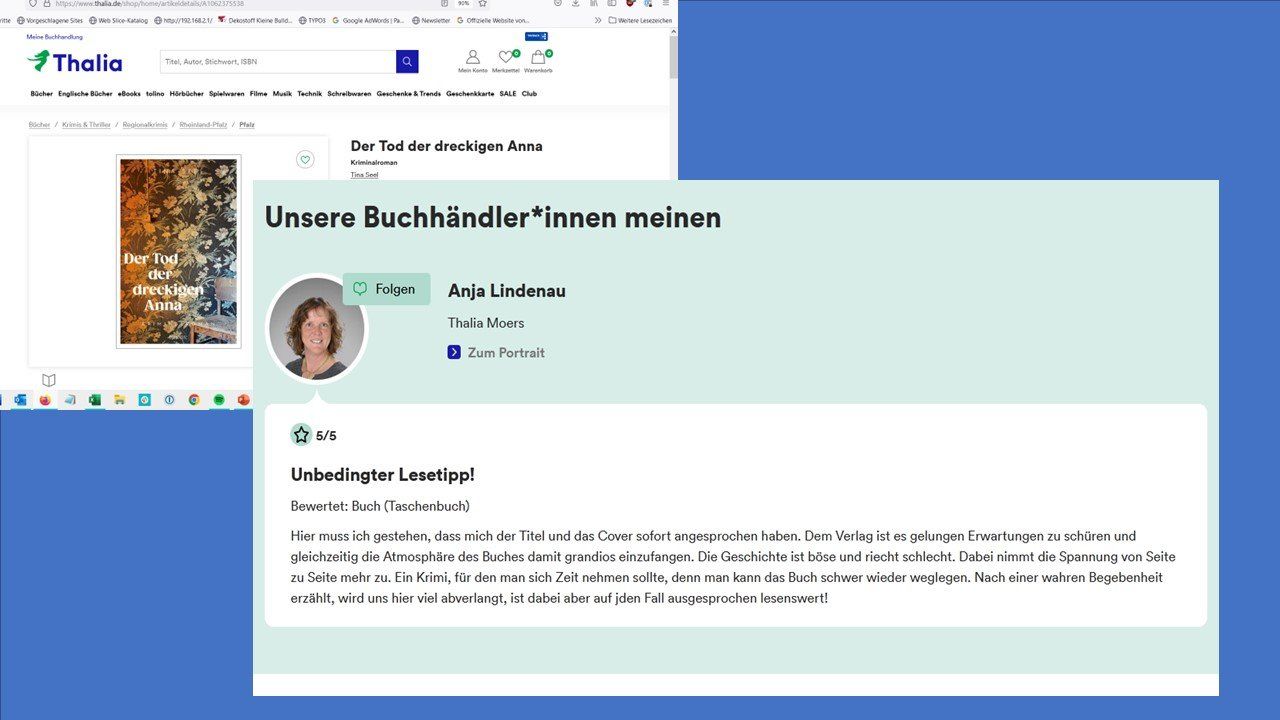This screenshot has height=720, width=1280.
Task: Open the SALE menu
Action: pyautogui.click(x=508, y=94)
